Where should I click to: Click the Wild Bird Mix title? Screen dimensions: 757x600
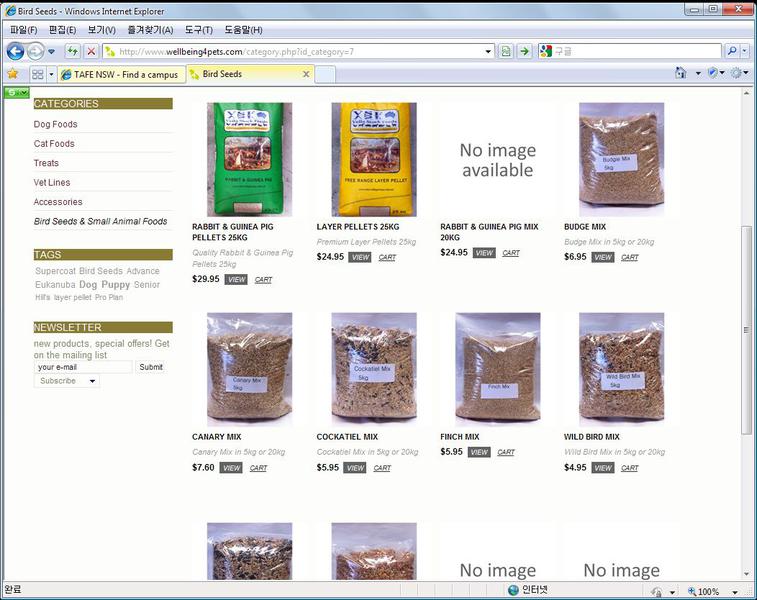click(591, 437)
